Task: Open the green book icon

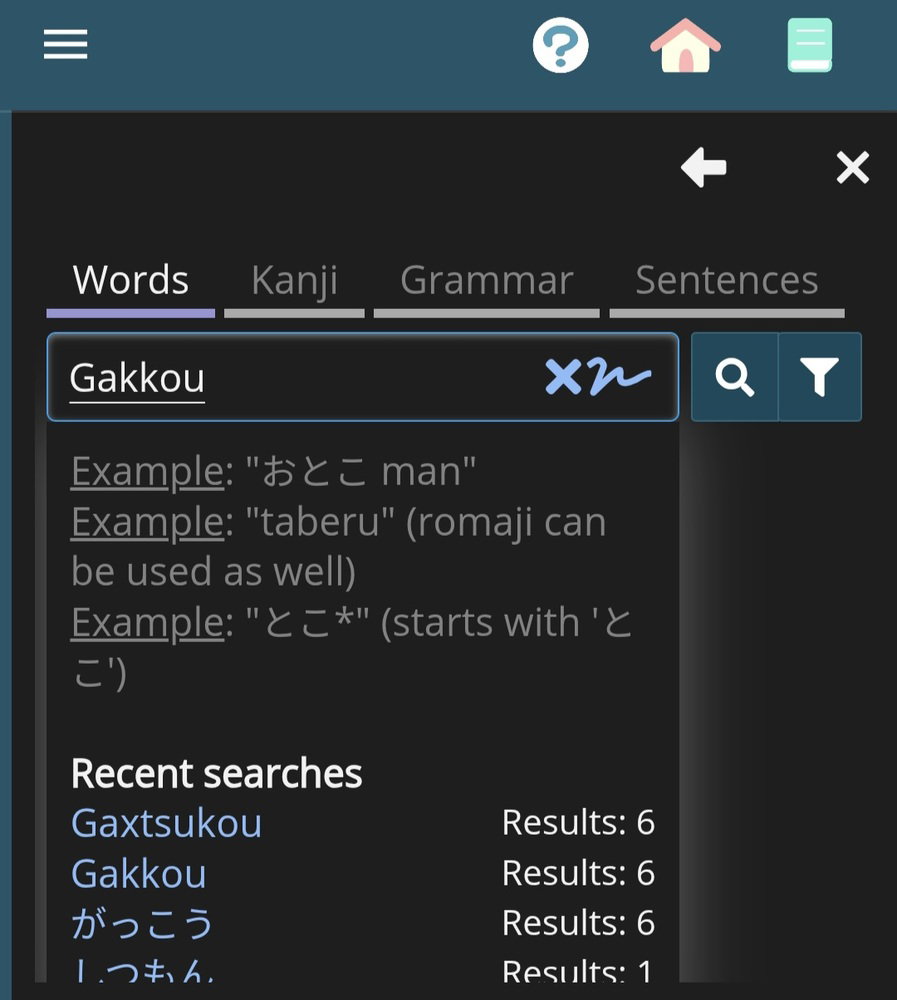Action: [x=809, y=46]
